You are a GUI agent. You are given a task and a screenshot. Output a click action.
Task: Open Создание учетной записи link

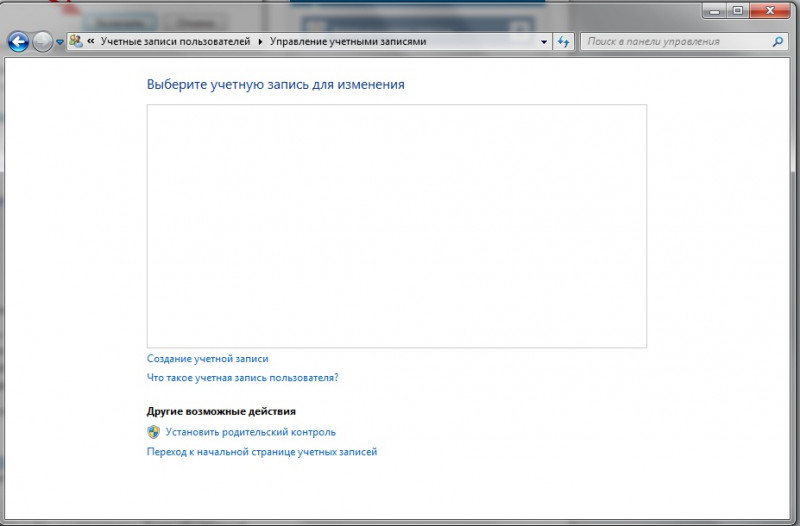[x=208, y=359]
